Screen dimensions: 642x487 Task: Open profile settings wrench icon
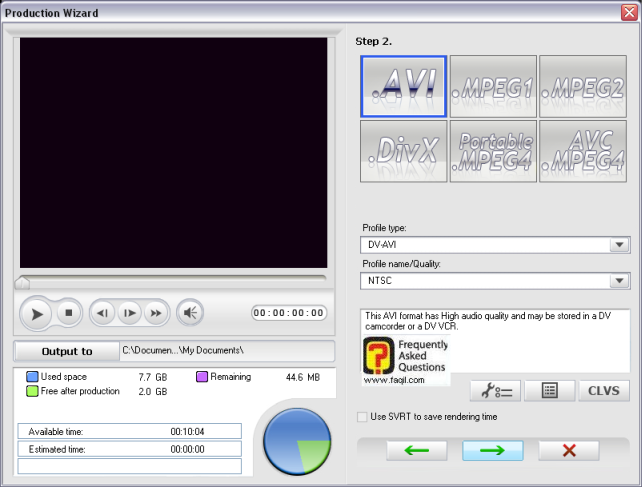[x=495, y=391]
